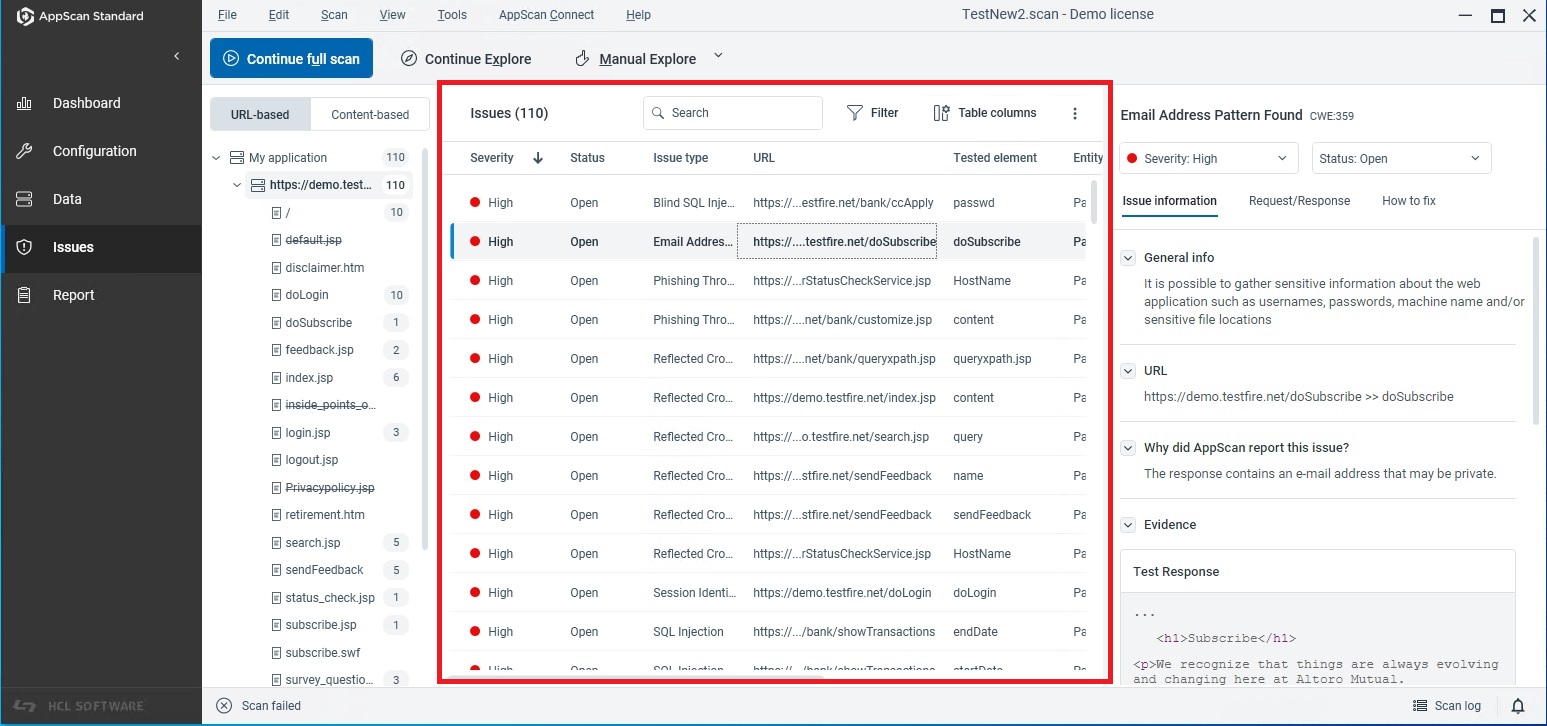
Task: Open the Edit menu
Action: click(x=279, y=15)
